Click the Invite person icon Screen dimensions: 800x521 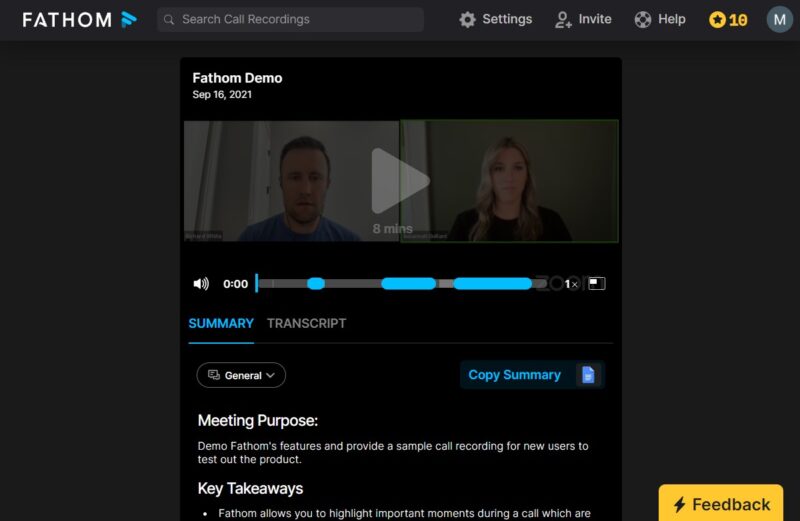click(x=563, y=20)
